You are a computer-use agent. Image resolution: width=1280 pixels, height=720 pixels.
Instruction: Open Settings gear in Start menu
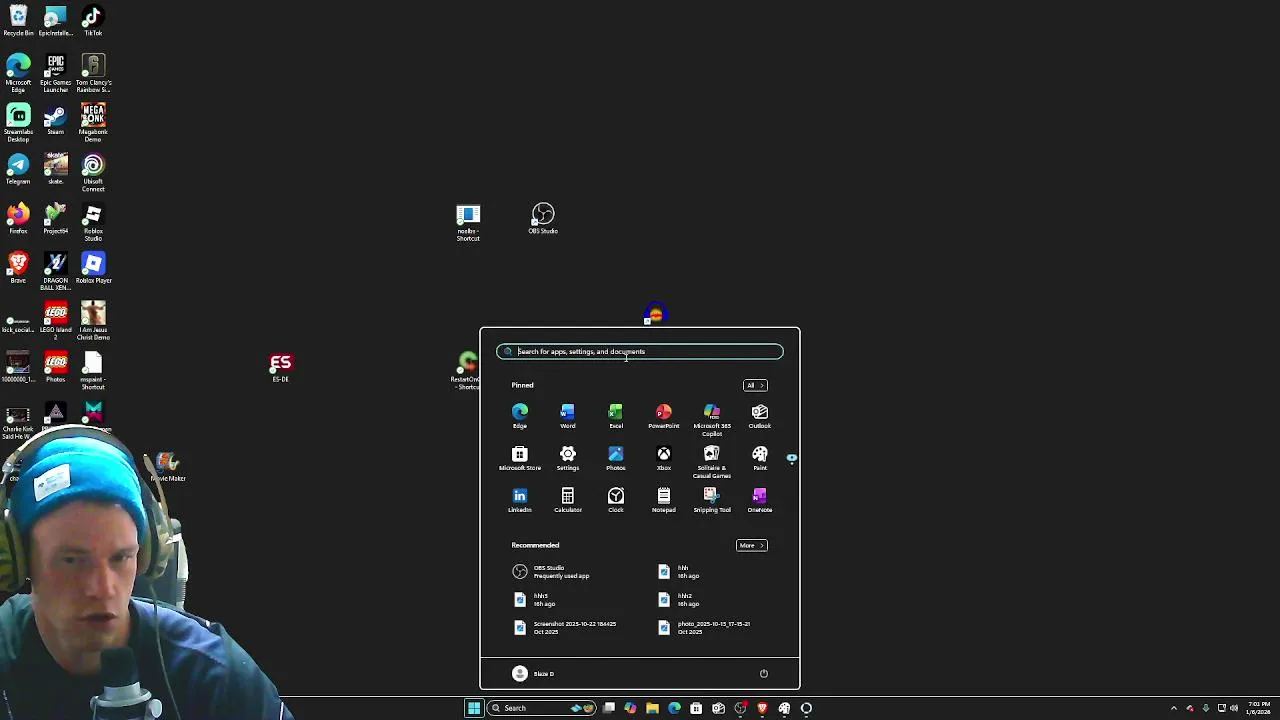568,459
